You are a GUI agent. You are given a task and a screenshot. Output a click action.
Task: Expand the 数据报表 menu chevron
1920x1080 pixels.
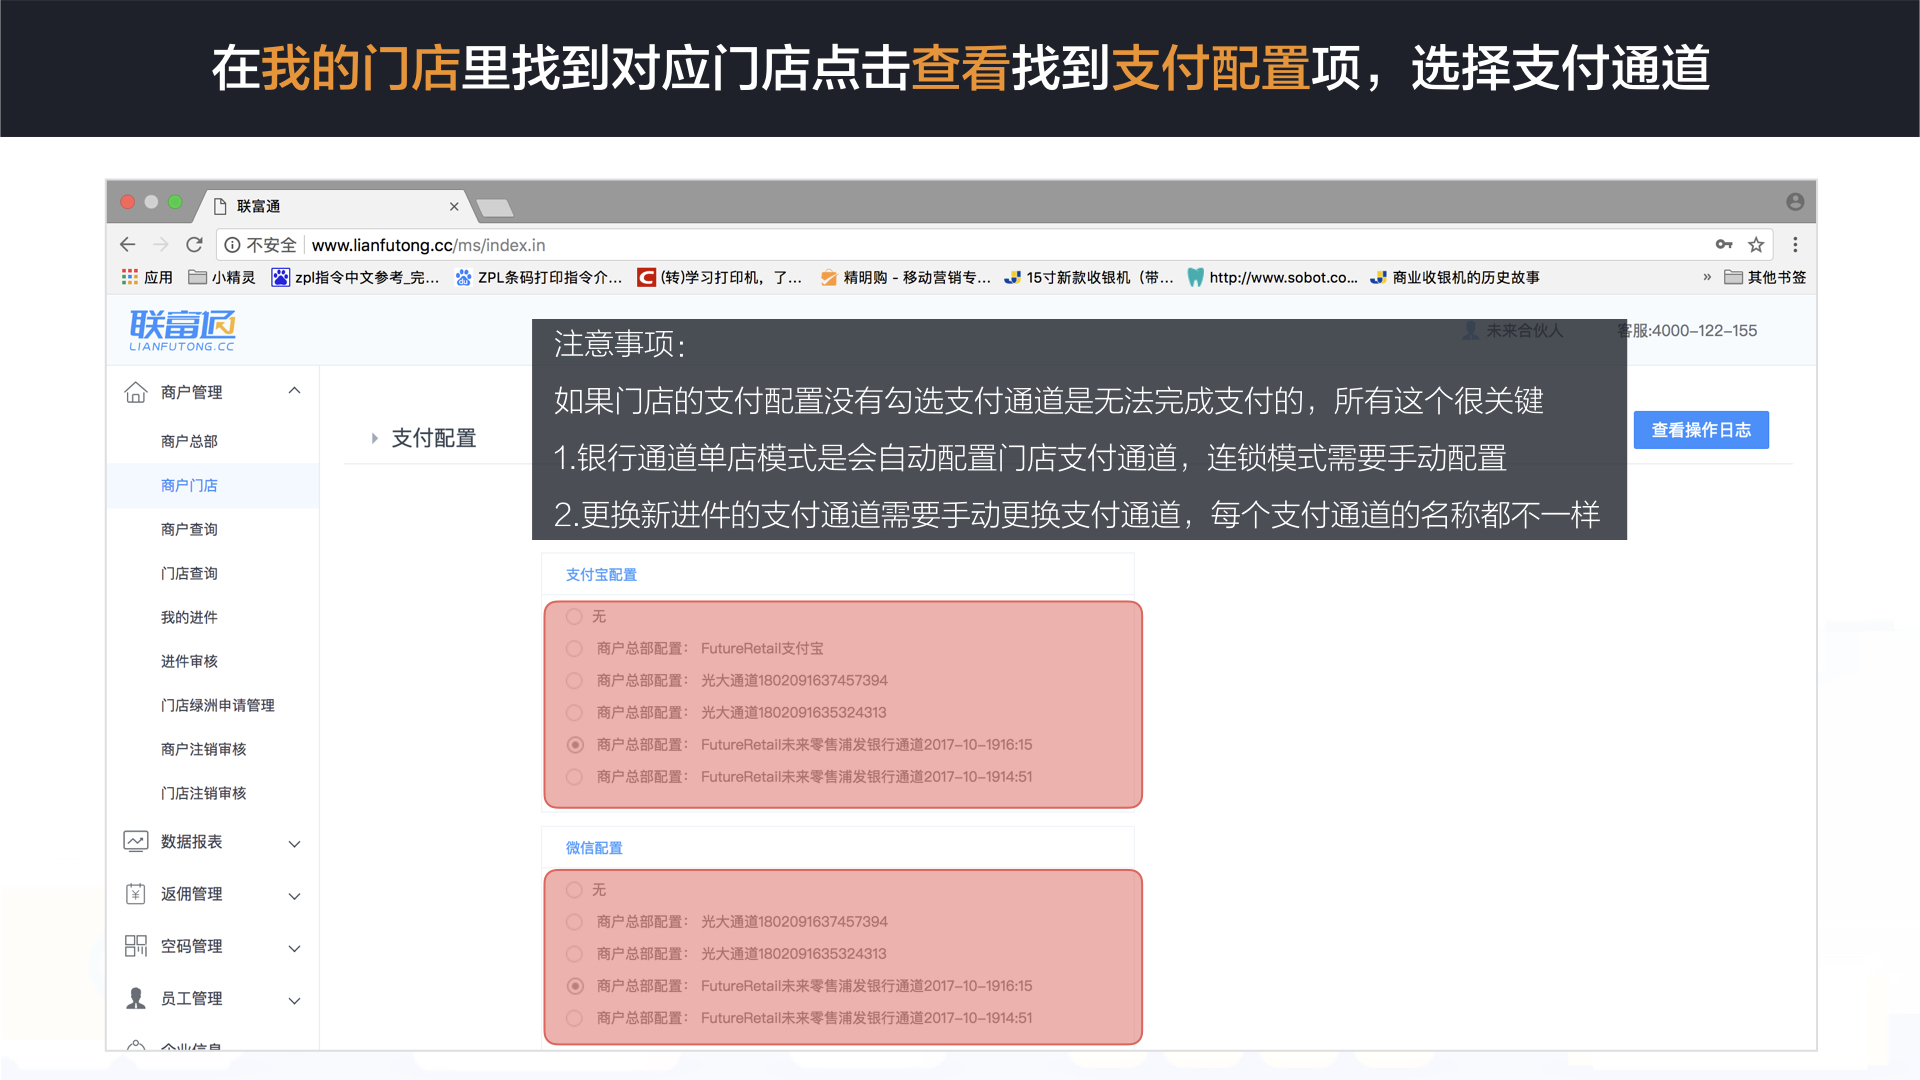[294, 843]
